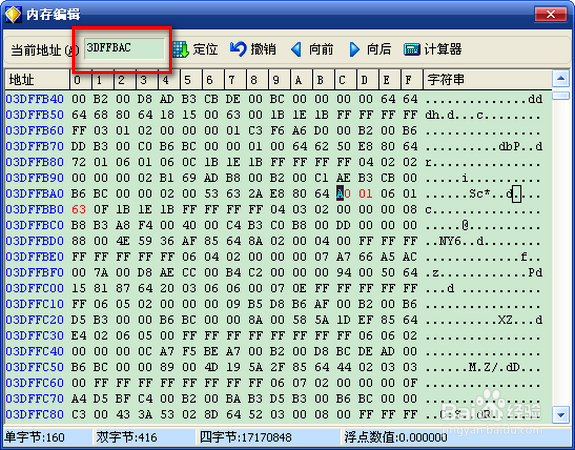Click byte B2 in row 03DFFB40
575x450 pixels.
click(x=101, y=99)
